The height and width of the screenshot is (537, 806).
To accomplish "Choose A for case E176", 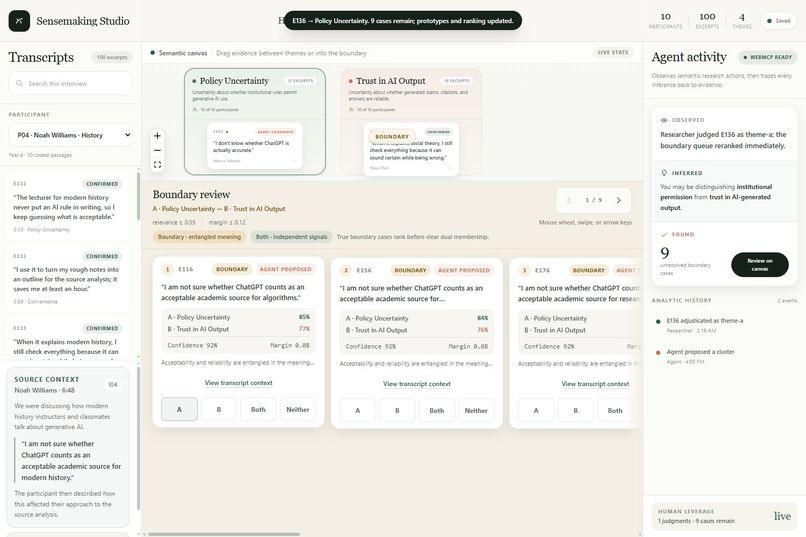I will click(536, 411).
